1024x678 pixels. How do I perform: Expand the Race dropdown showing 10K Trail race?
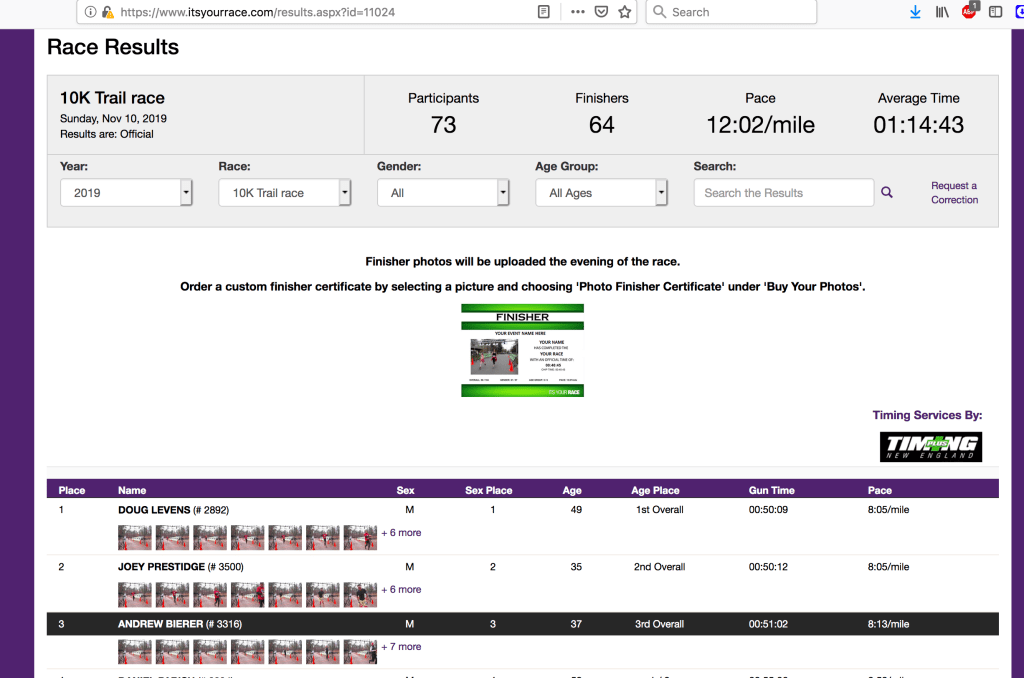click(284, 193)
